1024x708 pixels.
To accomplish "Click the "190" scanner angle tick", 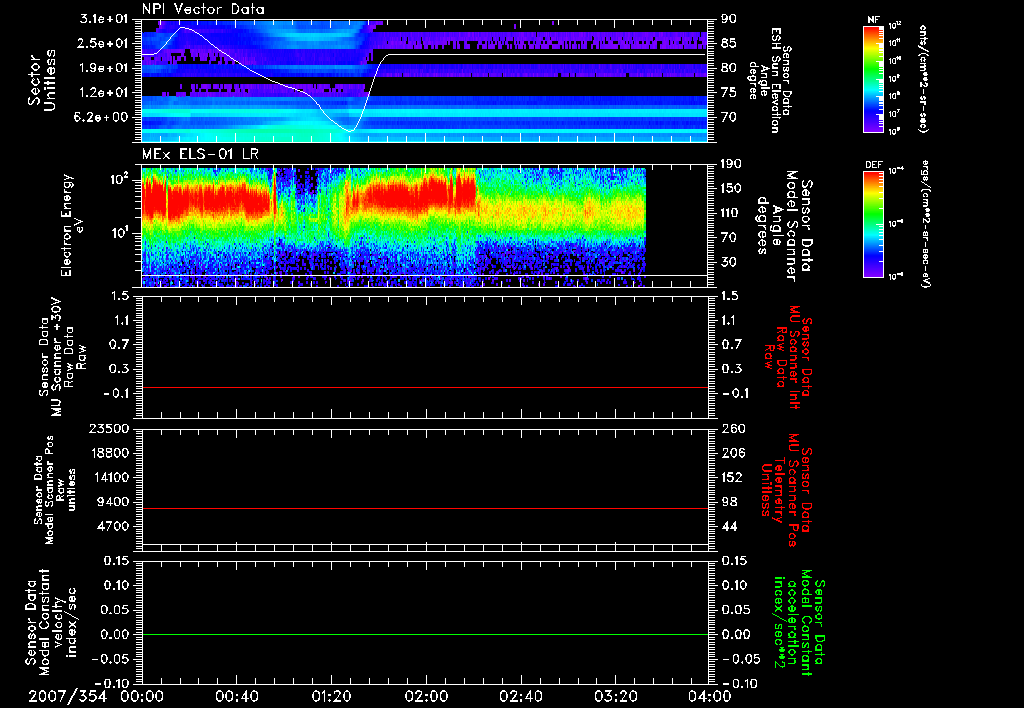I will (x=731, y=164).
